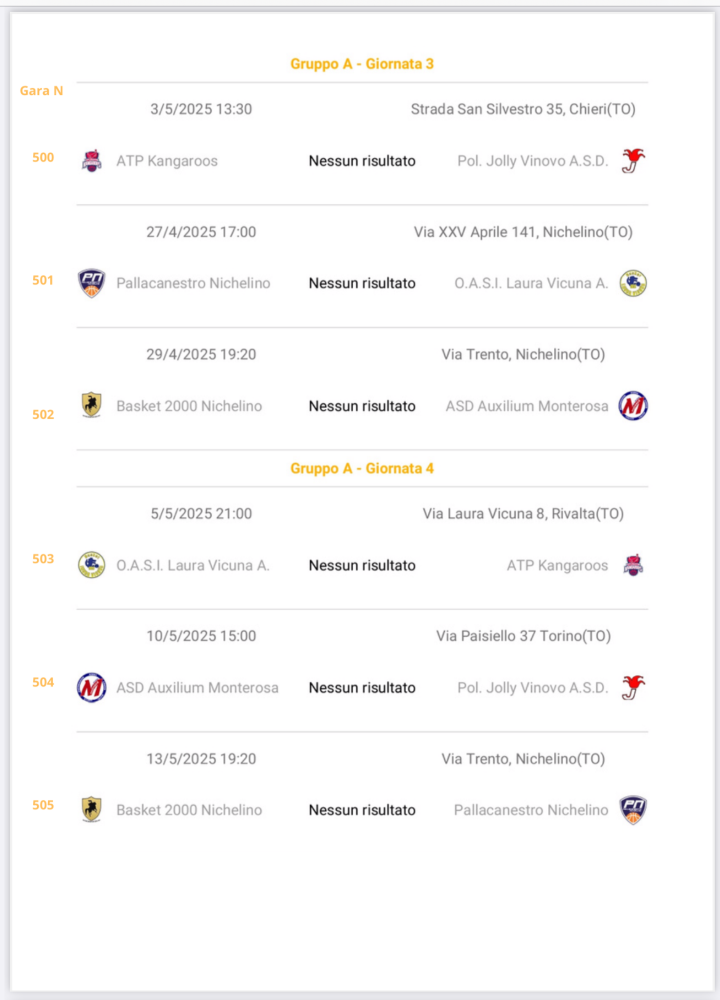Click Pallacanestro Nichelino shield logo, game 501
Image resolution: width=720 pixels, height=1000 pixels.
(91, 283)
